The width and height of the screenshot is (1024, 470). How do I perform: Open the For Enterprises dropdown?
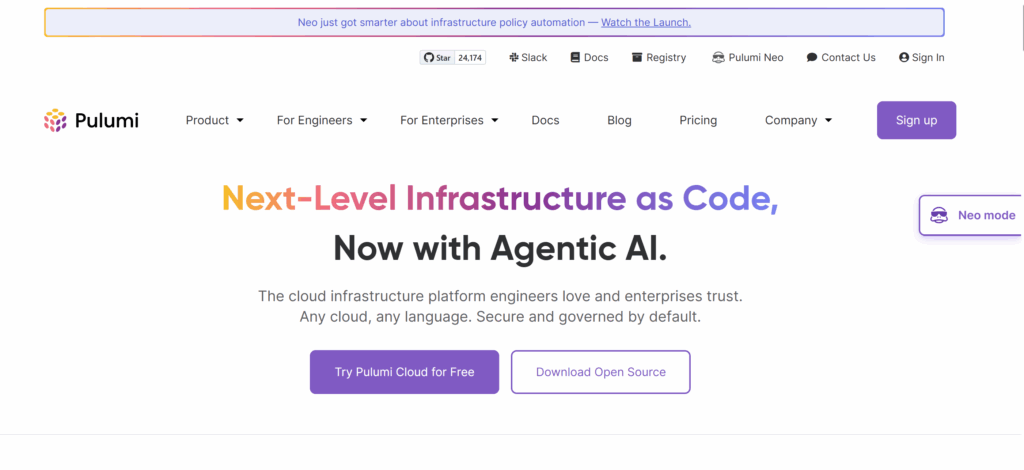[449, 120]
